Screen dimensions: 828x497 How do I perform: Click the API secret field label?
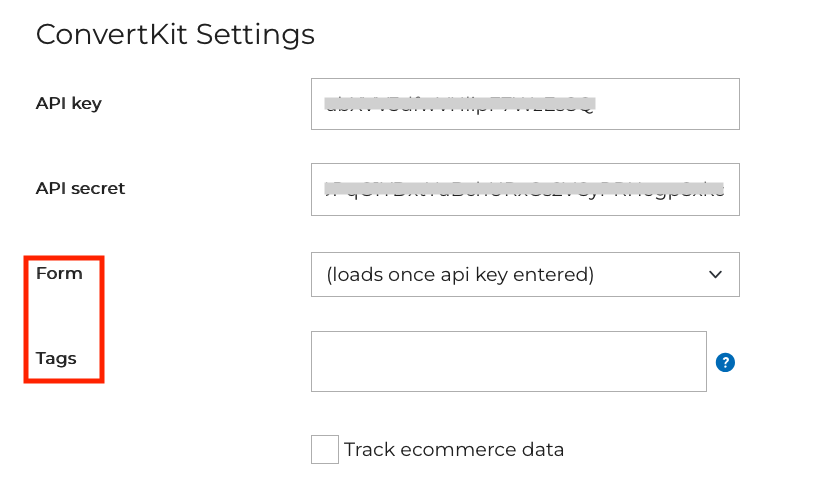click(80, 188)
